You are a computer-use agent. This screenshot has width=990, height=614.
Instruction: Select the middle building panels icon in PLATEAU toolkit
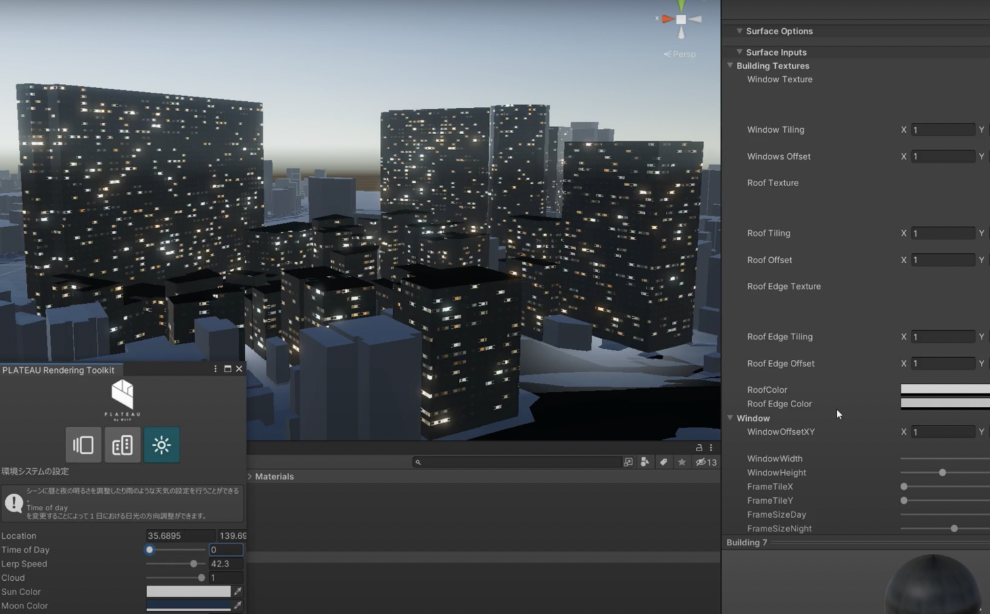coord(122,444)
